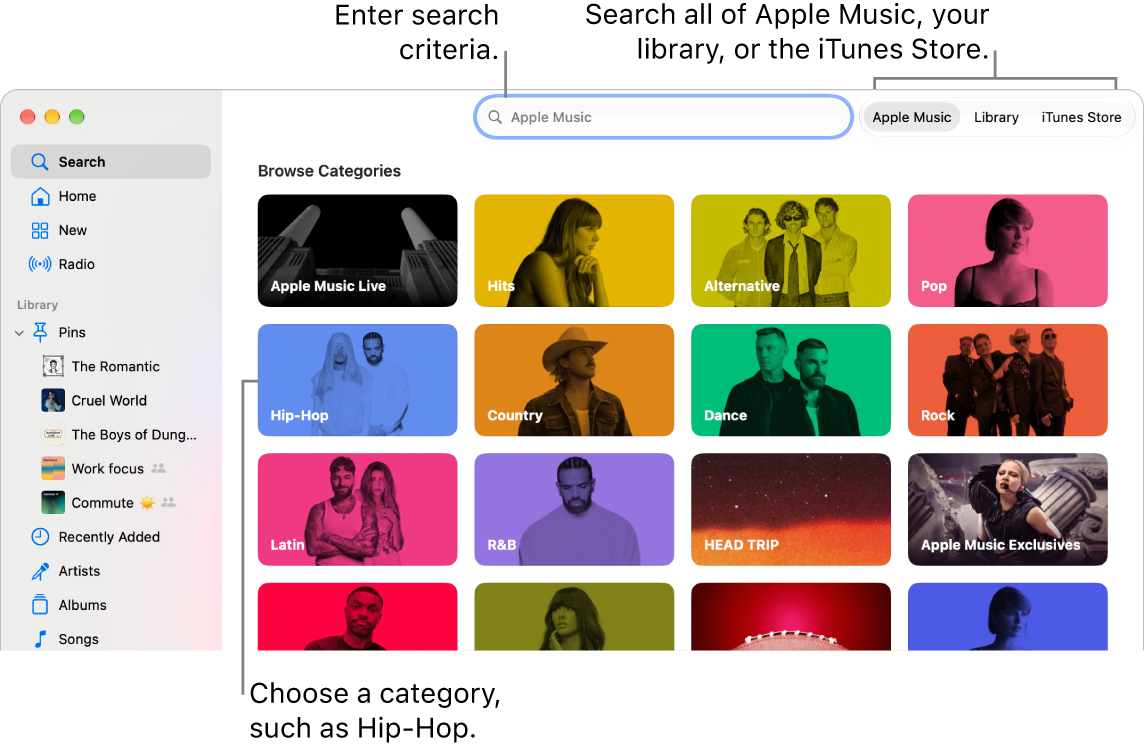
Task: Click the Albums stack icon
Action: [x=40, y=605]
